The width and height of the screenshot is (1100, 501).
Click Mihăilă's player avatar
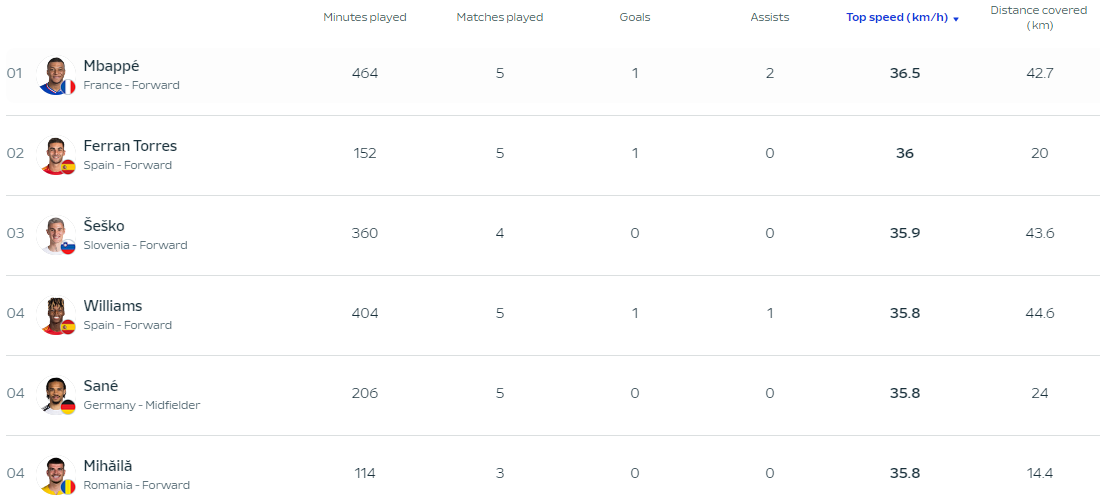(56, 476)
